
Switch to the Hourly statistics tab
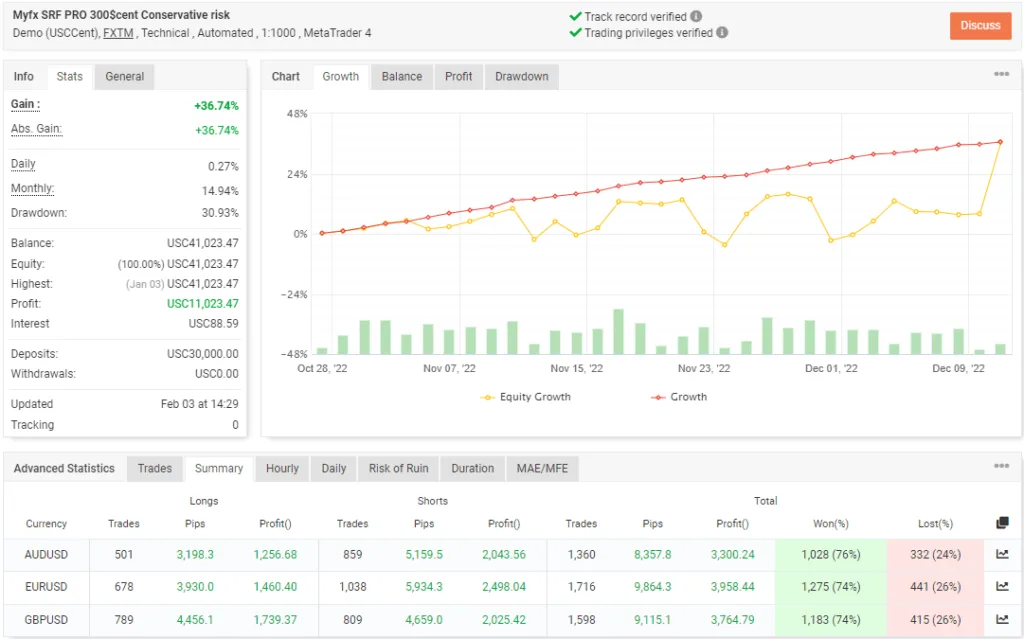coord(281,468)
